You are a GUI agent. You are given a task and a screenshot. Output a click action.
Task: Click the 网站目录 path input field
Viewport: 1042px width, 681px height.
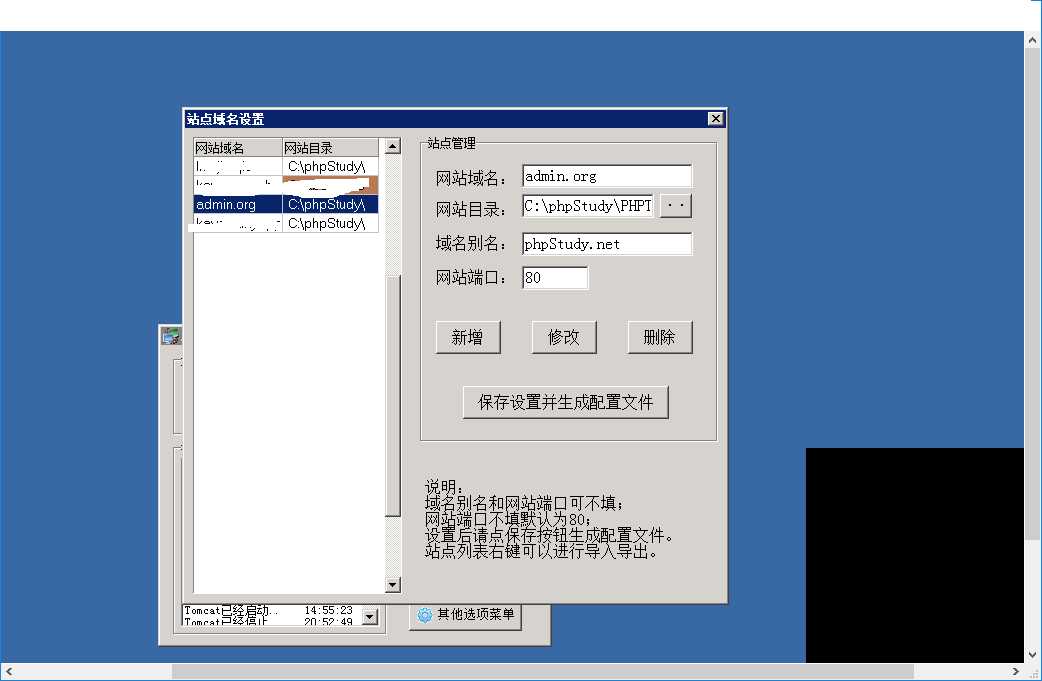click(x=588, y=205)
